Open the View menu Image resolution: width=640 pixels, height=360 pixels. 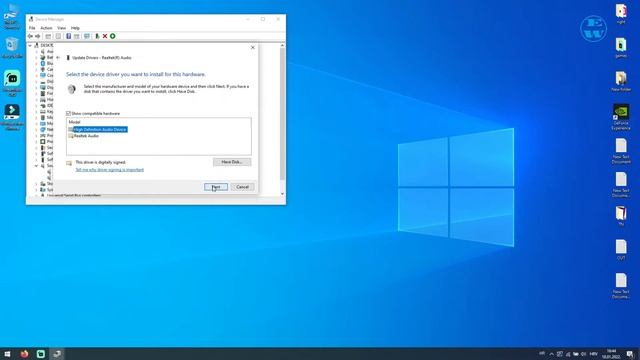(x=61, y=28)
